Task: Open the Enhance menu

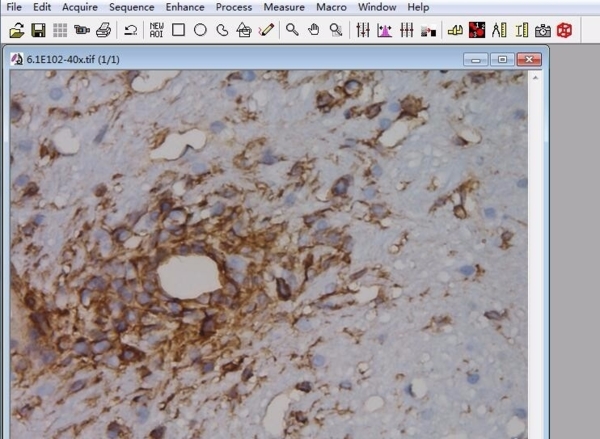Action: (185, 7)
